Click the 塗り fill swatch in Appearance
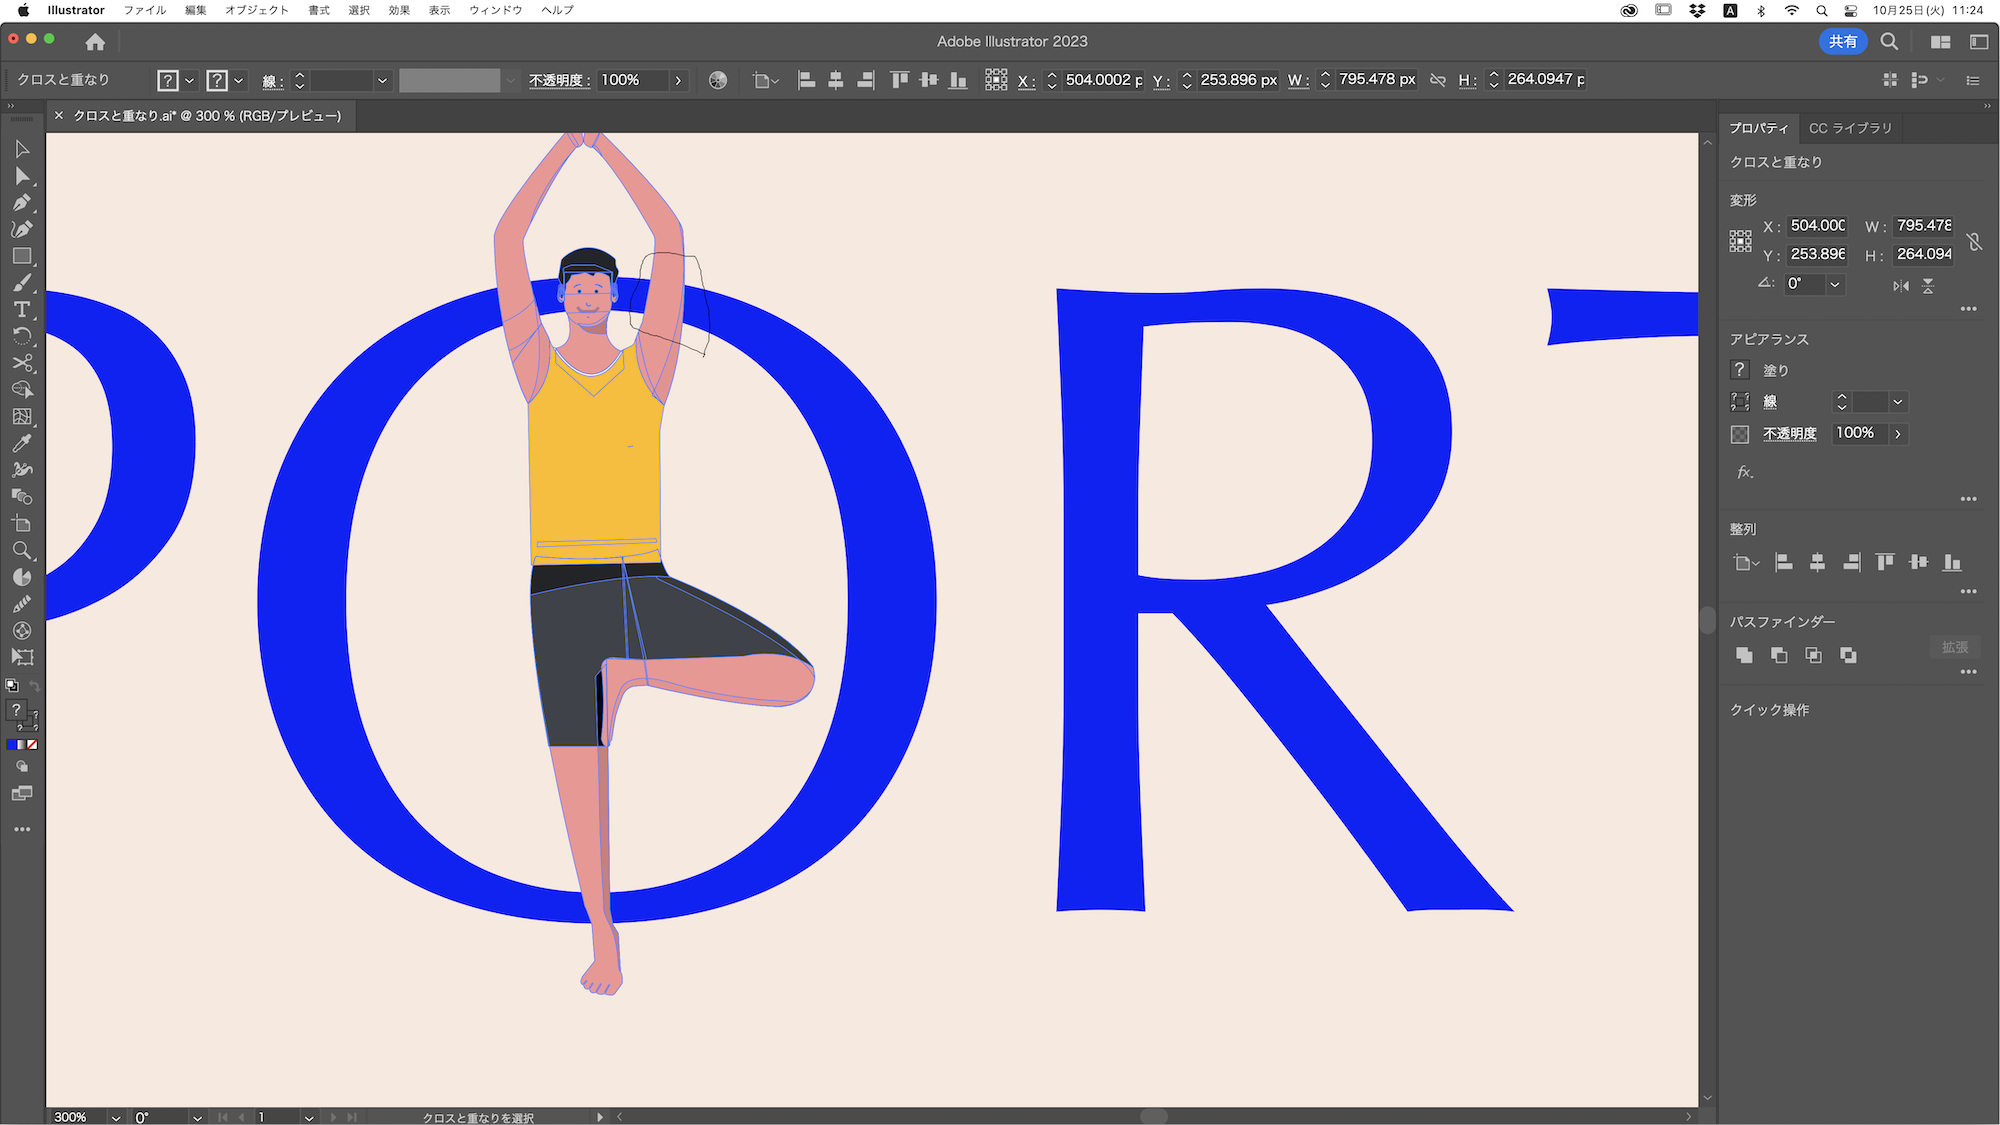This screenshot has height=1125, width=2000. pyautogui.click(x=1740, y=370)
